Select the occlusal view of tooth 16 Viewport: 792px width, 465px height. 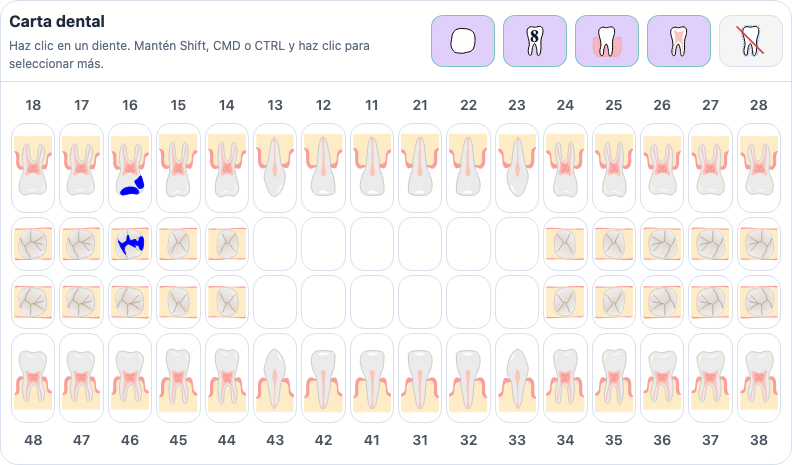pos(130,244)
